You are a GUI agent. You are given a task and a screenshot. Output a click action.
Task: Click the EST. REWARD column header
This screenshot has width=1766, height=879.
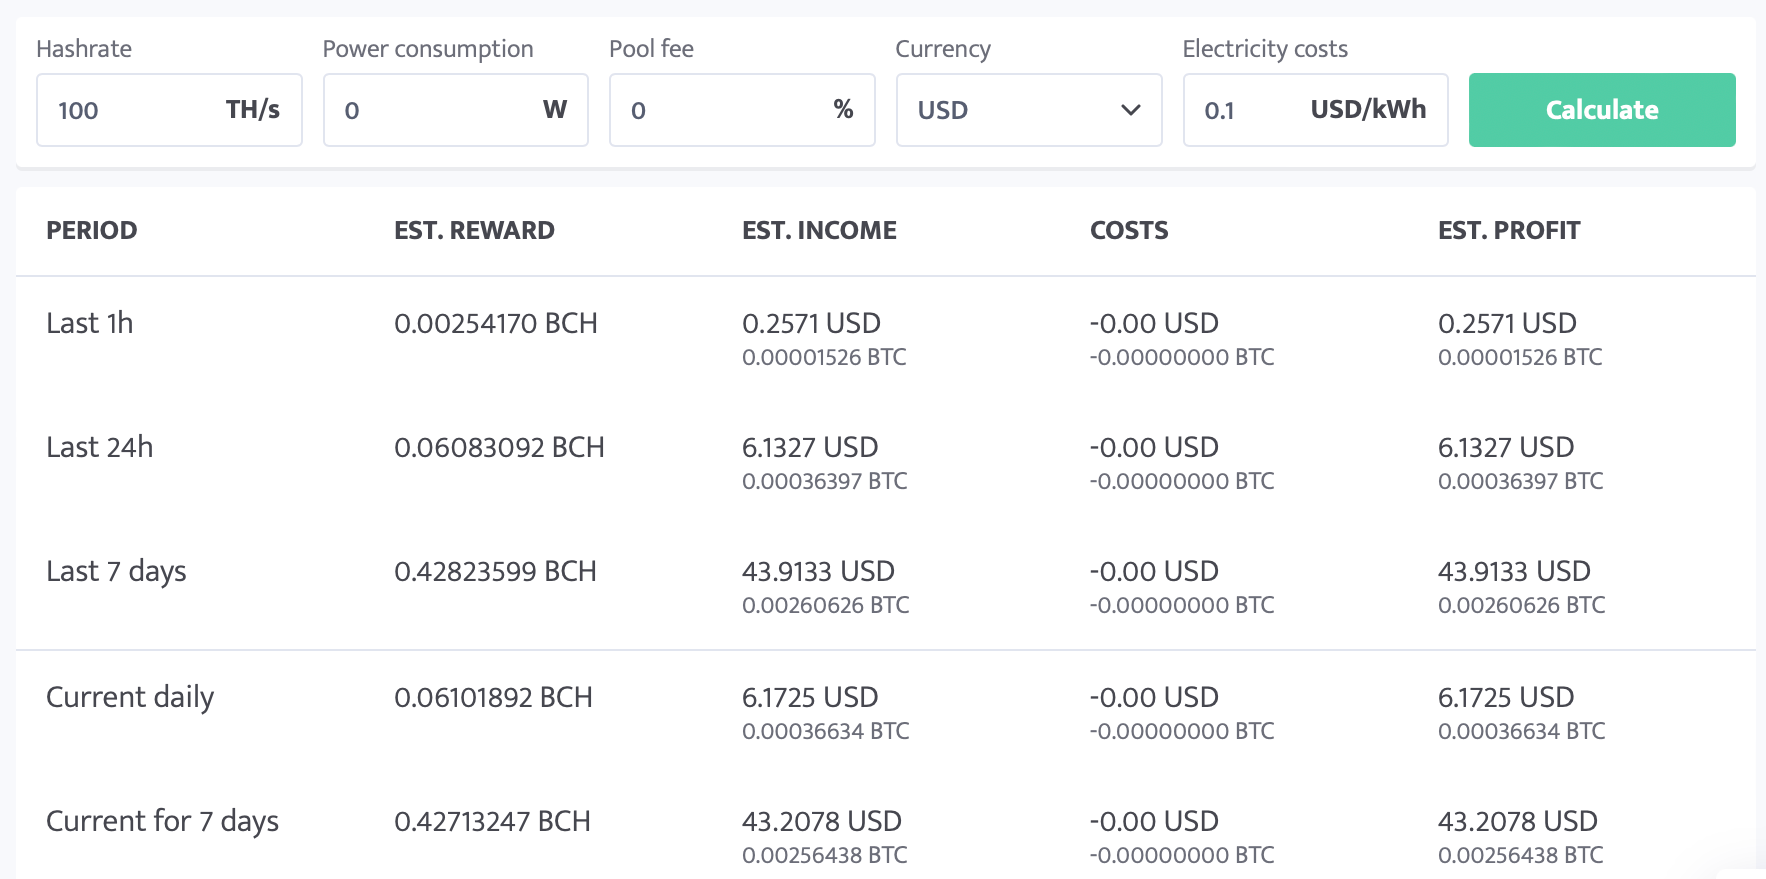[474, 231]
